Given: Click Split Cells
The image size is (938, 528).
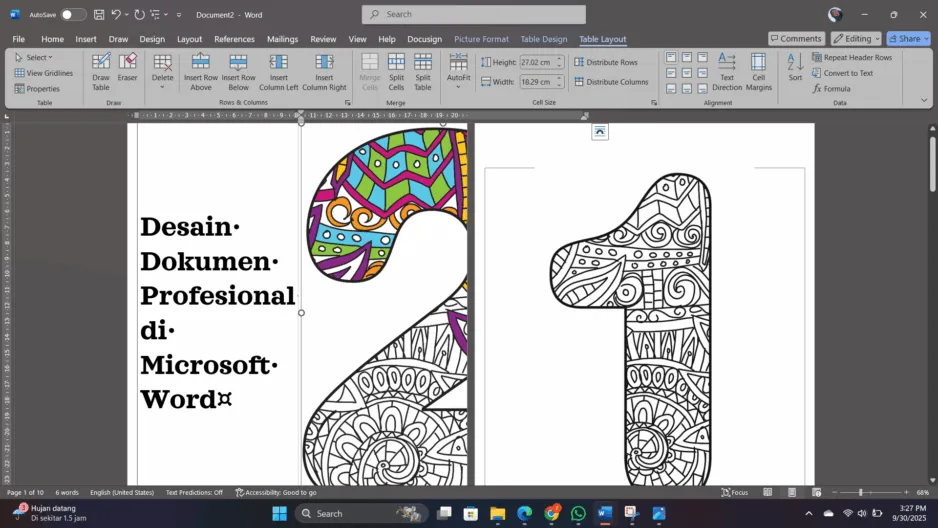Looking at the screenshot, I should tap(397, 71).
